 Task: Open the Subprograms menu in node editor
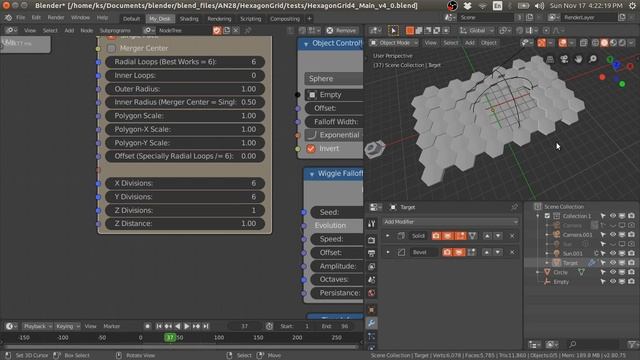tap(115, 31)
